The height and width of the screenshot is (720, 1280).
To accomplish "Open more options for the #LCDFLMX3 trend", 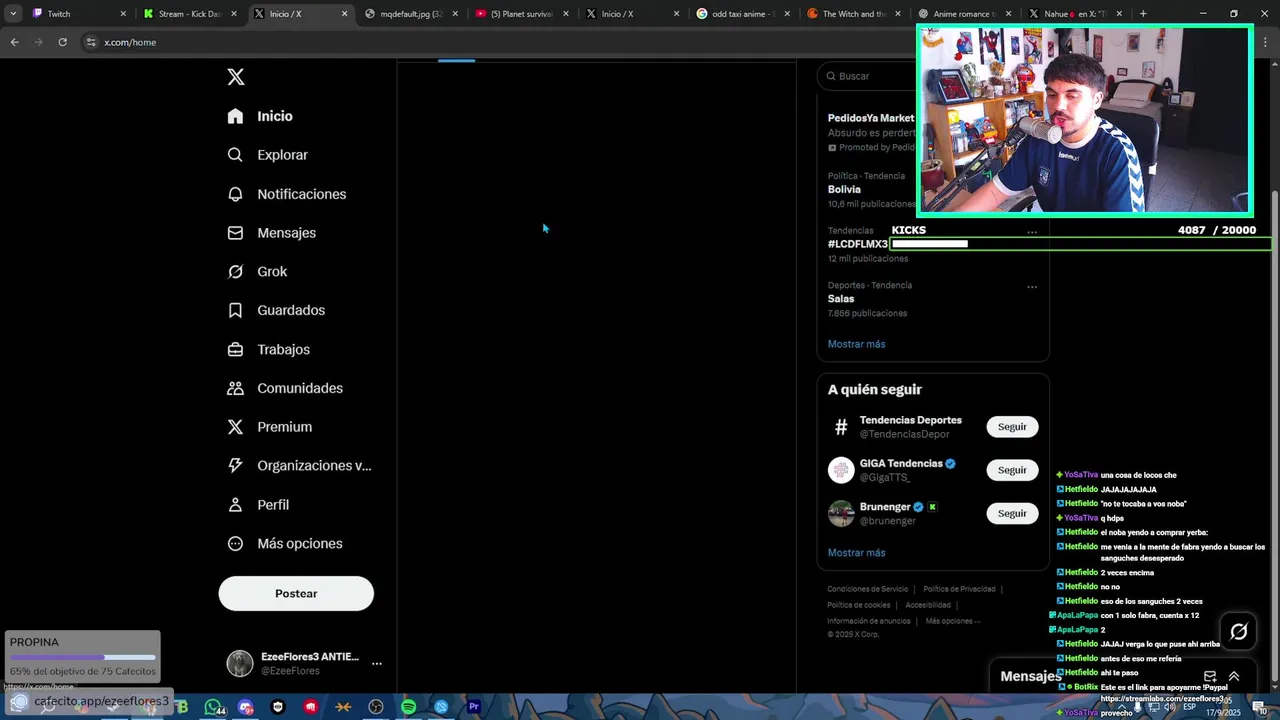I will tap(1032, 232).
